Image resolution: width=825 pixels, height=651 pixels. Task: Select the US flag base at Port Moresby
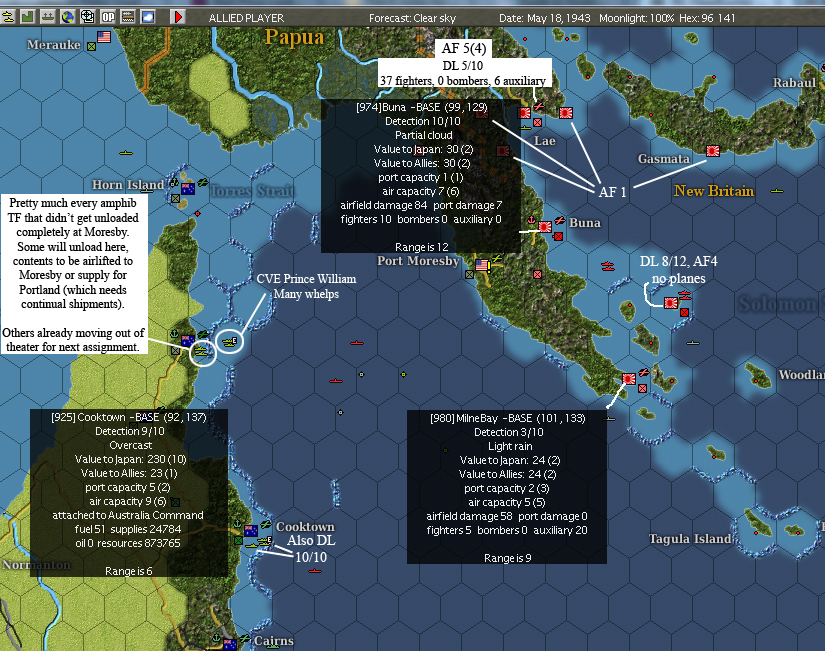482,265
